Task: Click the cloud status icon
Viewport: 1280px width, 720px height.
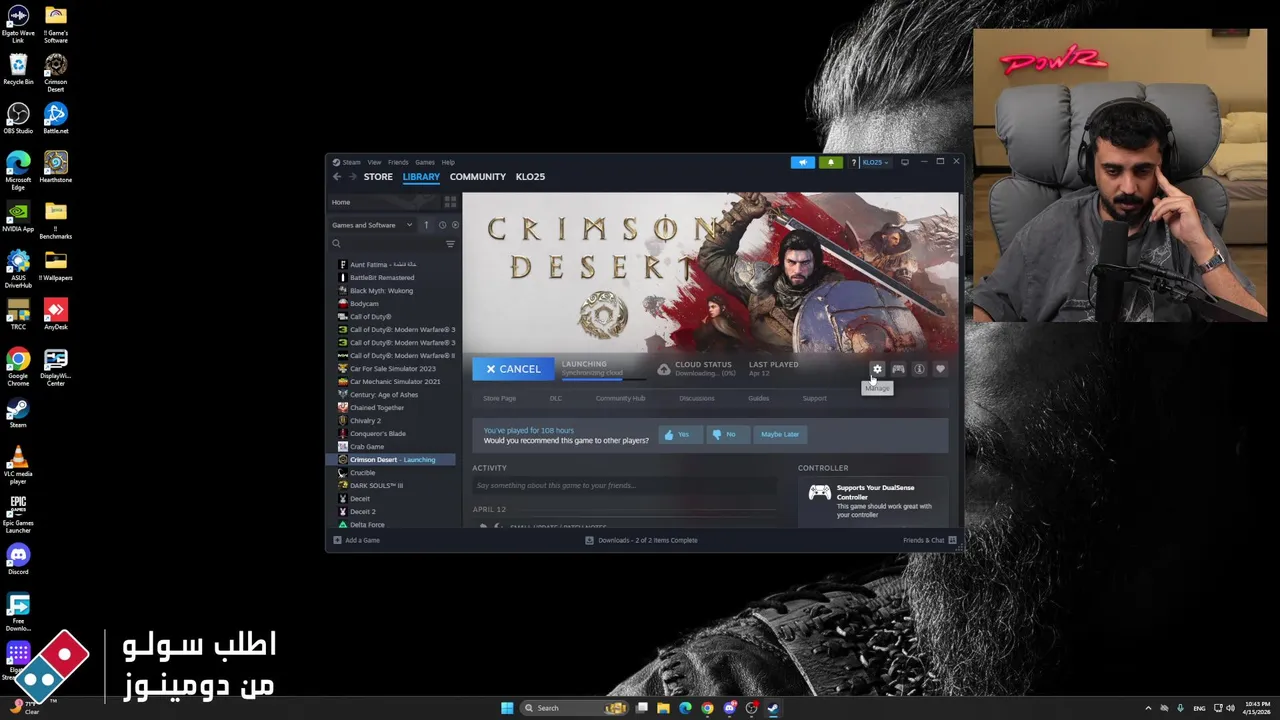Action: (663, 369)
